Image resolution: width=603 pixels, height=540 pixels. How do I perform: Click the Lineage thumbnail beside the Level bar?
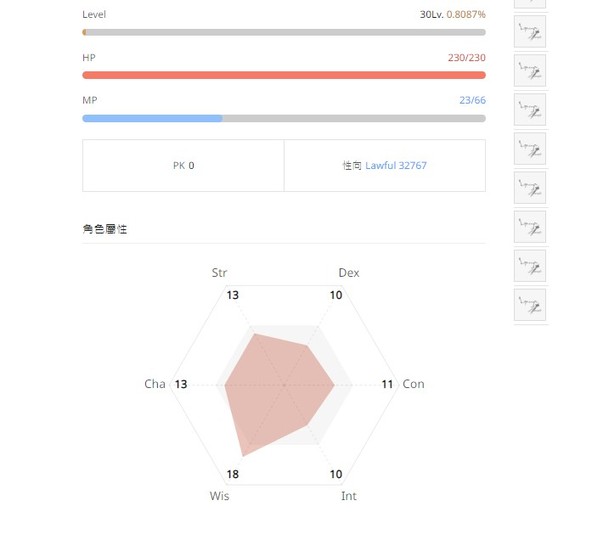pos(530,31)
